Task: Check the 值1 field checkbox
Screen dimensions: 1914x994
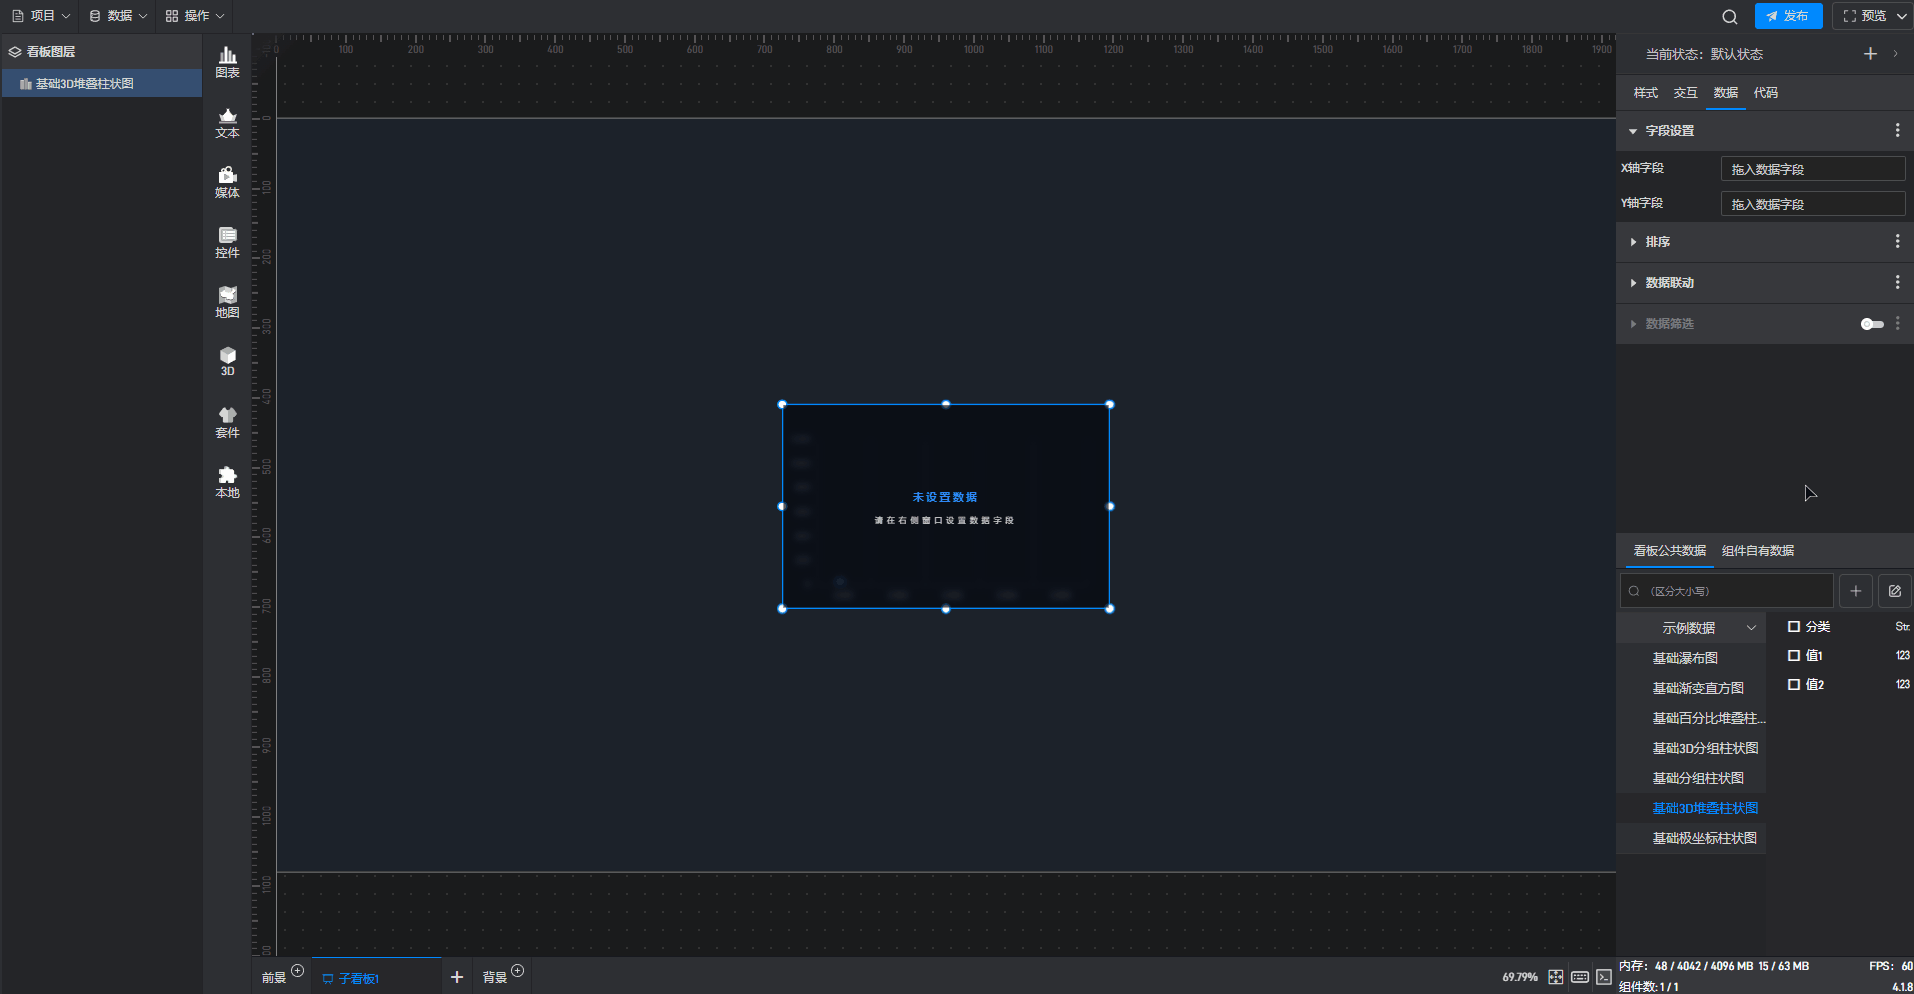Action: tap(1794, 656)
